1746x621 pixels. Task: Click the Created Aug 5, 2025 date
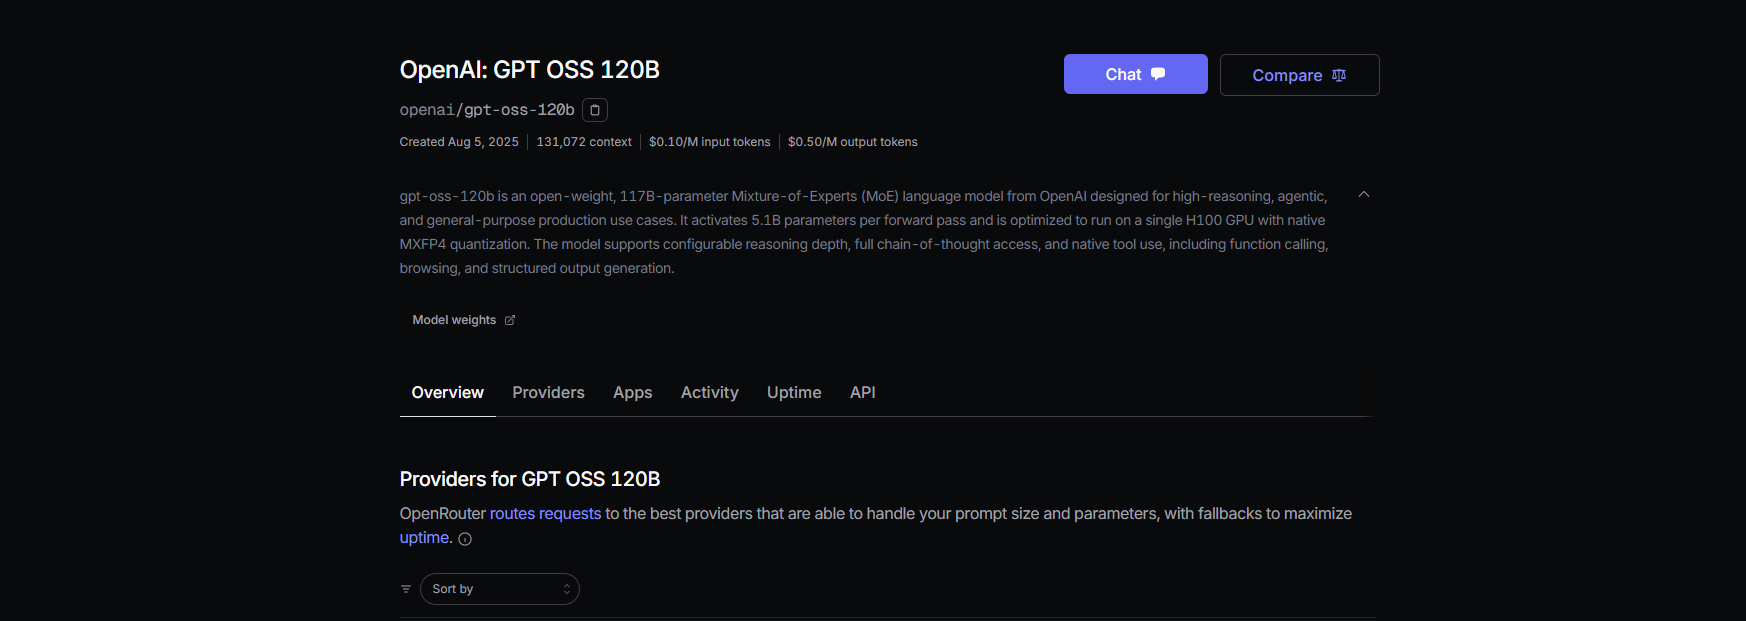tap(459, 142)
